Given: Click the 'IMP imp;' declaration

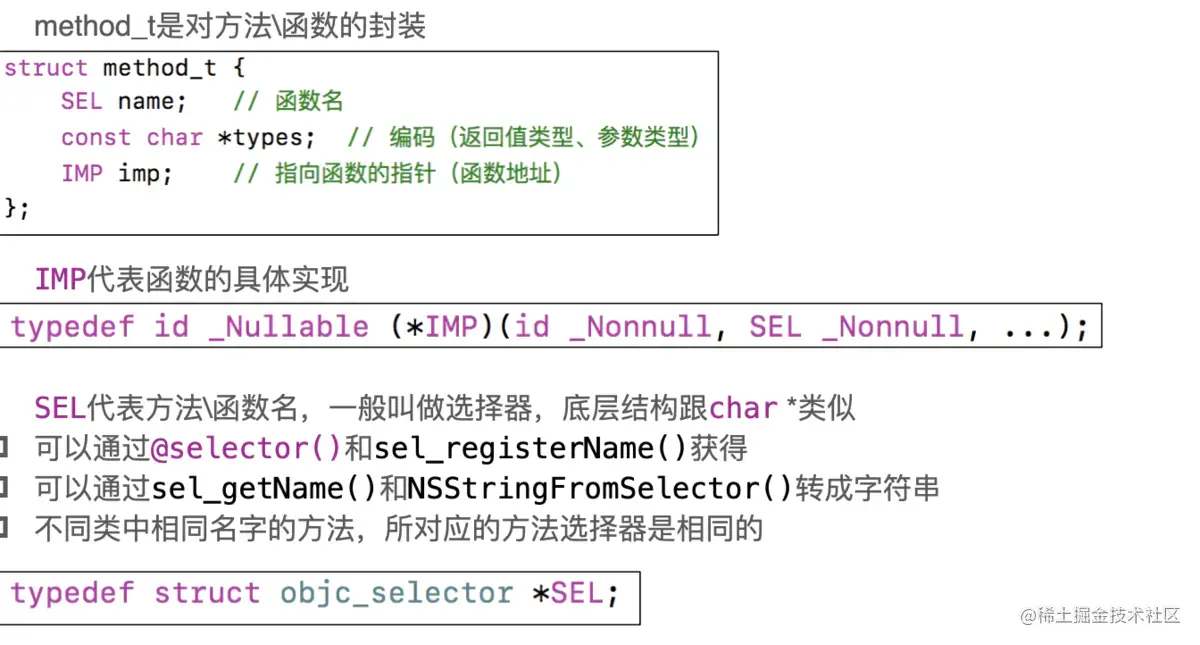Looking at the screenshot, I should click(x=117, y=173).
